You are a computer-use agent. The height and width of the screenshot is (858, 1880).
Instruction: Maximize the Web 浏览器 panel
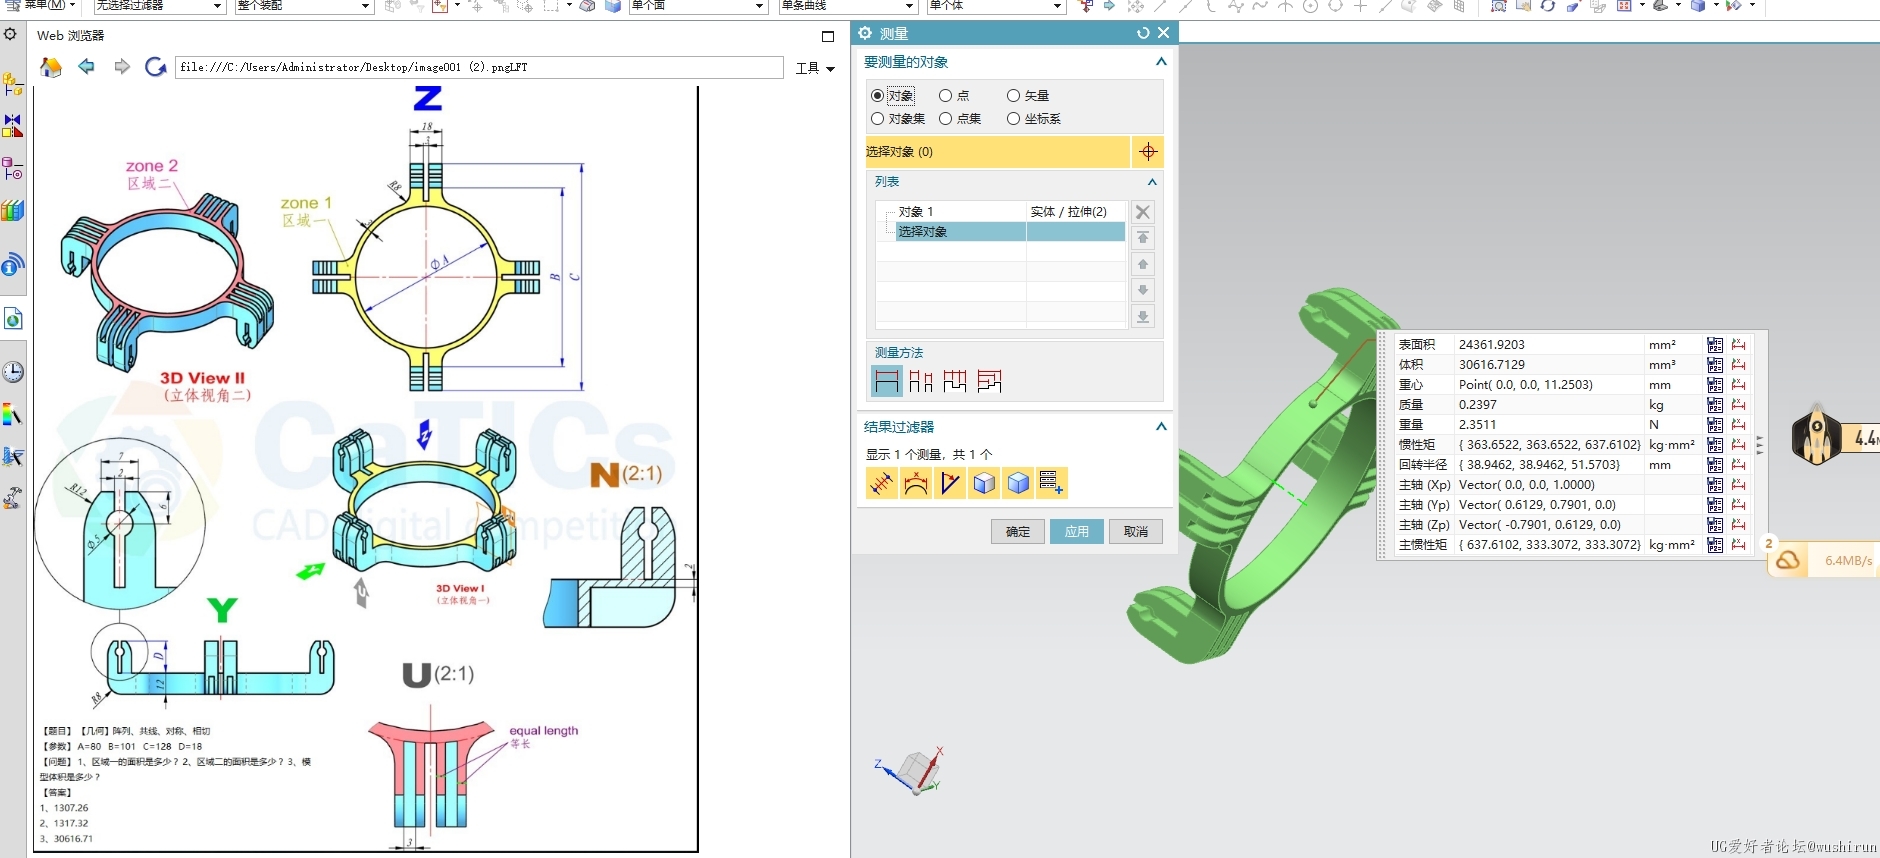pos(828,36)
